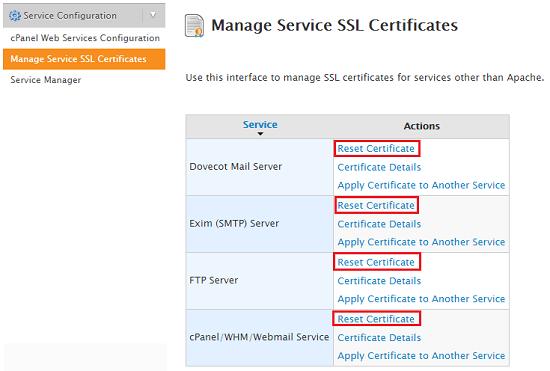Click the Dovecot Mail Server cell
This screenshot has height=371, width=550.
click(x=260, y=167)
